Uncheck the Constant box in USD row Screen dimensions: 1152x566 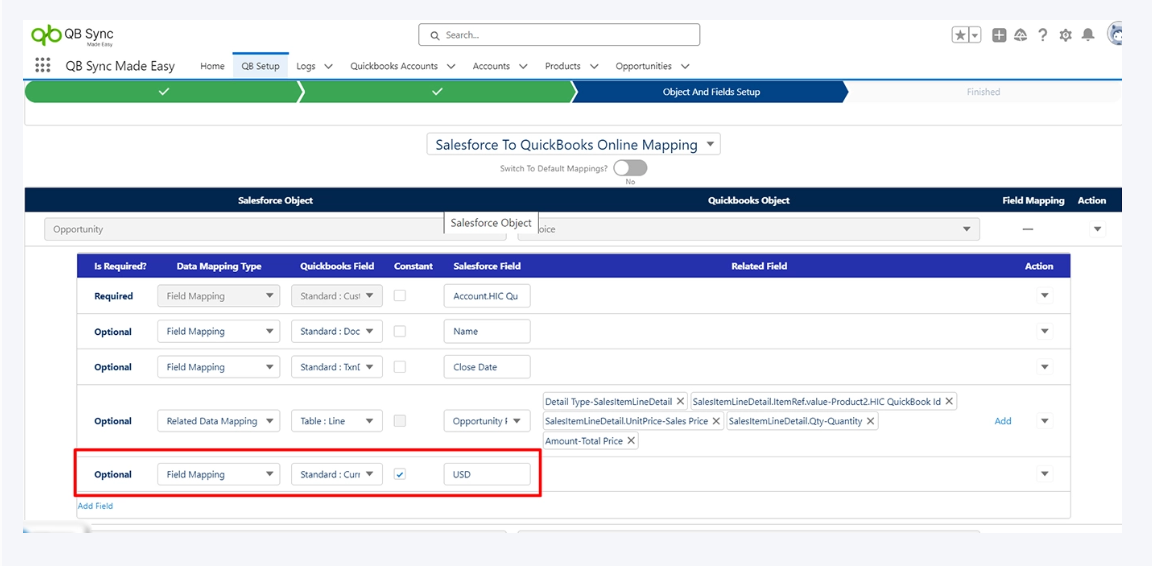coord(400,475)
